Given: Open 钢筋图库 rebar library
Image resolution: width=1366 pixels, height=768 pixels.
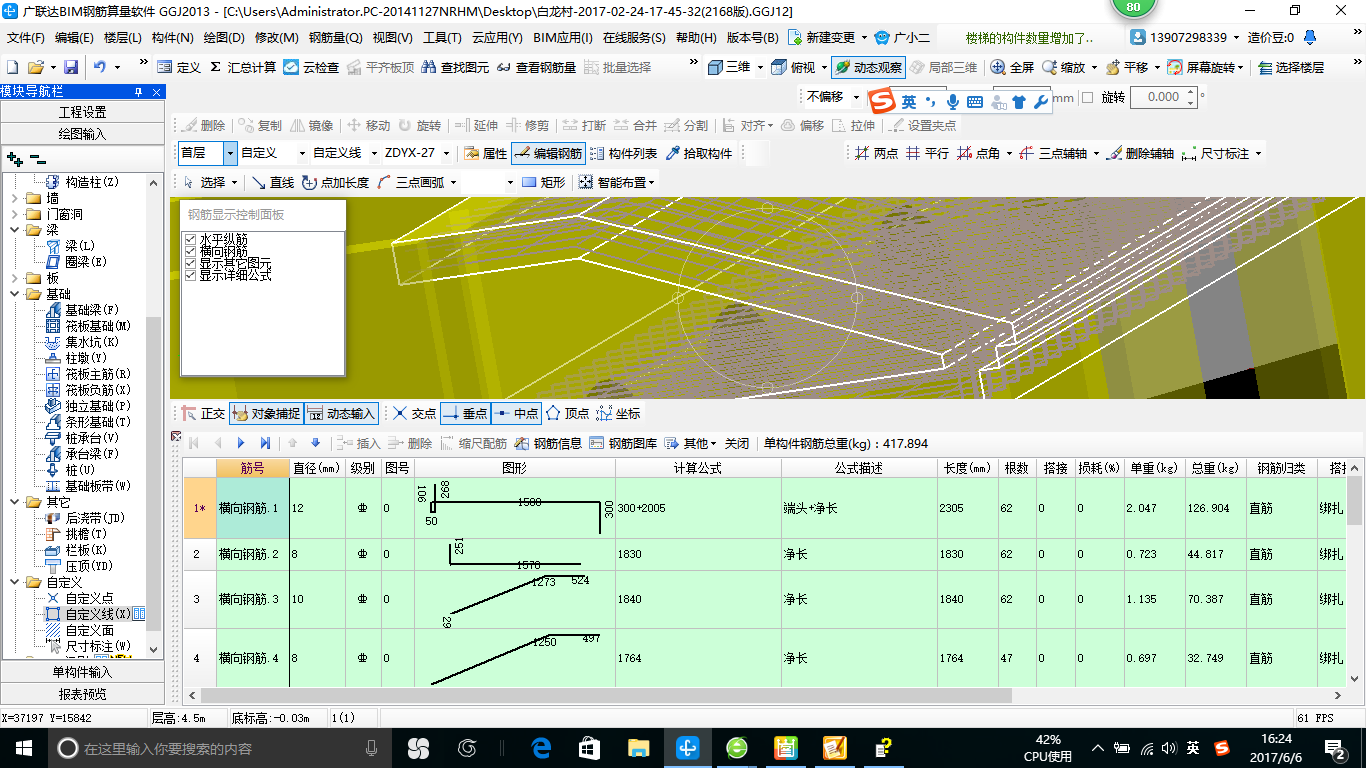Looking at the screenshot, I should (x=623, y=443).
